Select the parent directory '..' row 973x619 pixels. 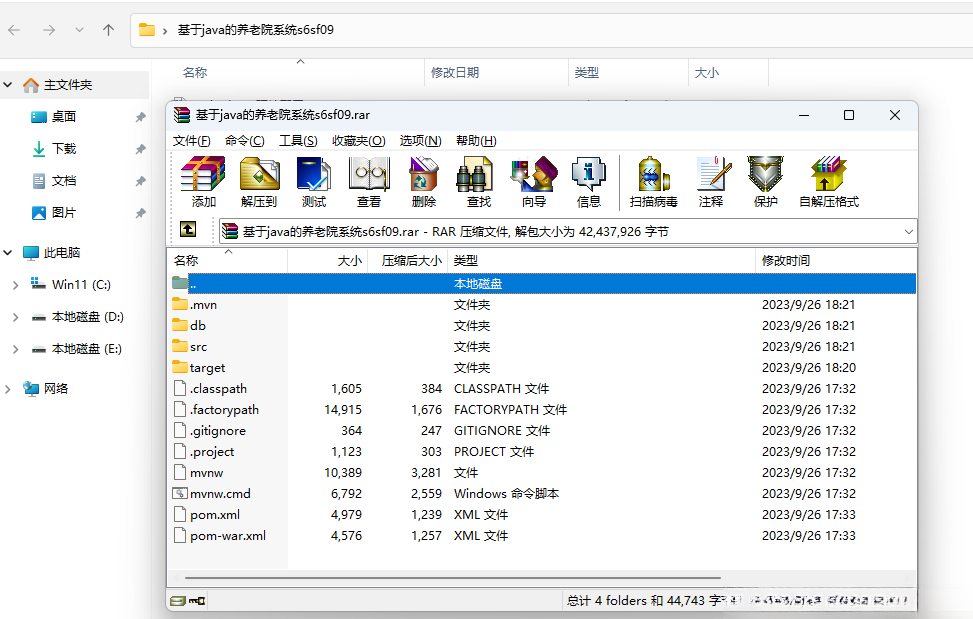pyautogui.click(x=542, y=283)
